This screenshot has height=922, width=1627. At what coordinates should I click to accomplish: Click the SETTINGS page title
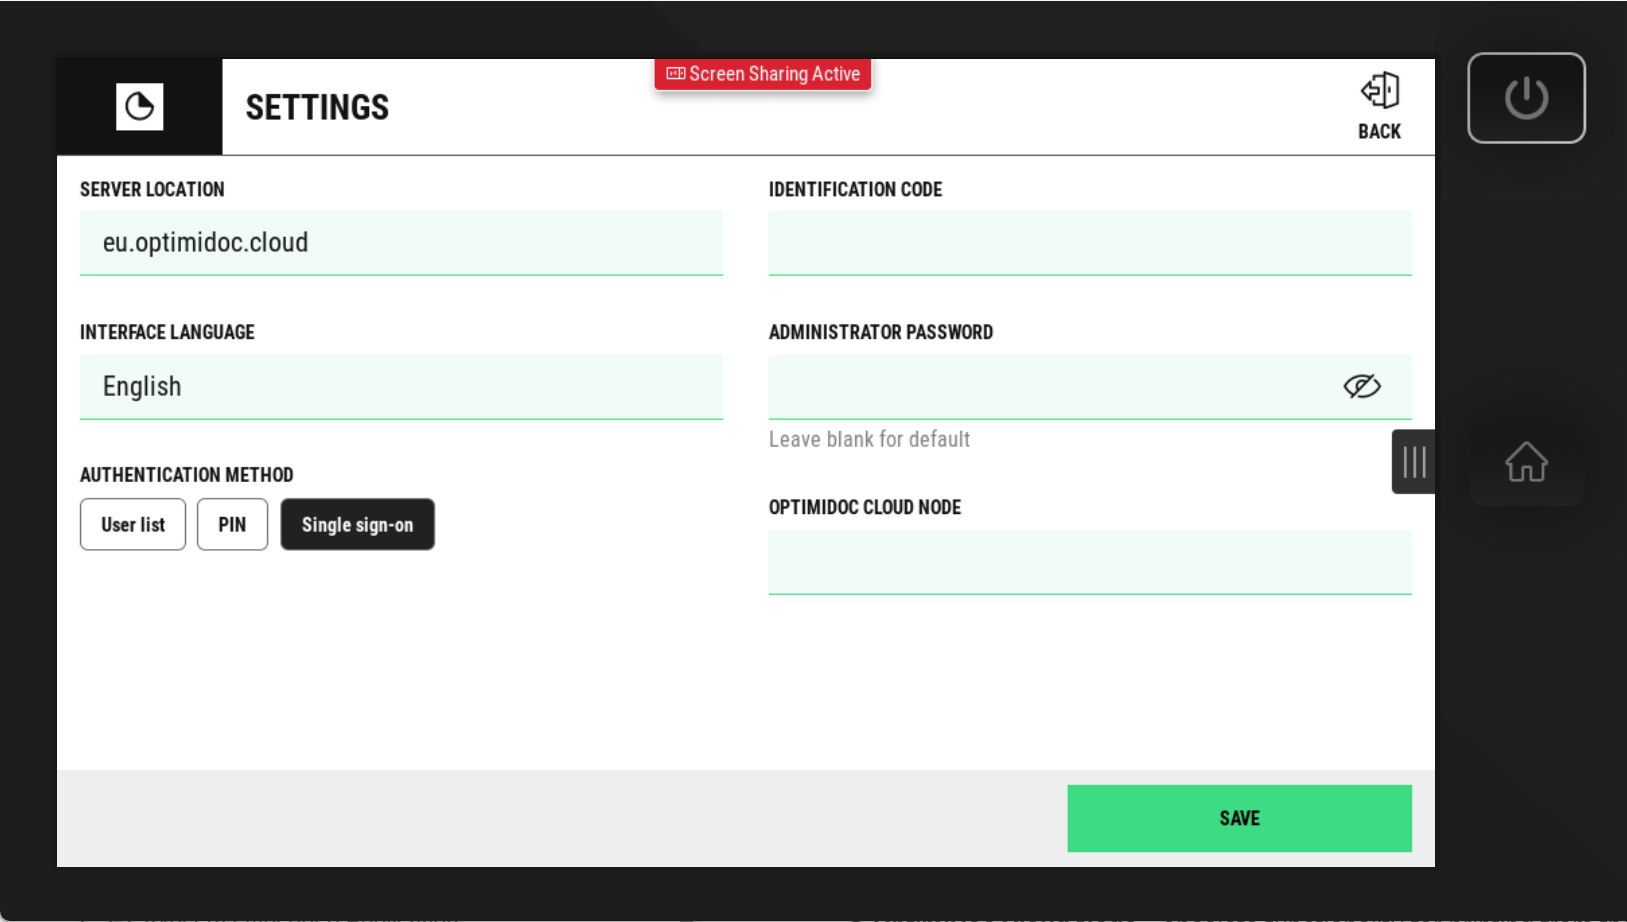(317, 107)
